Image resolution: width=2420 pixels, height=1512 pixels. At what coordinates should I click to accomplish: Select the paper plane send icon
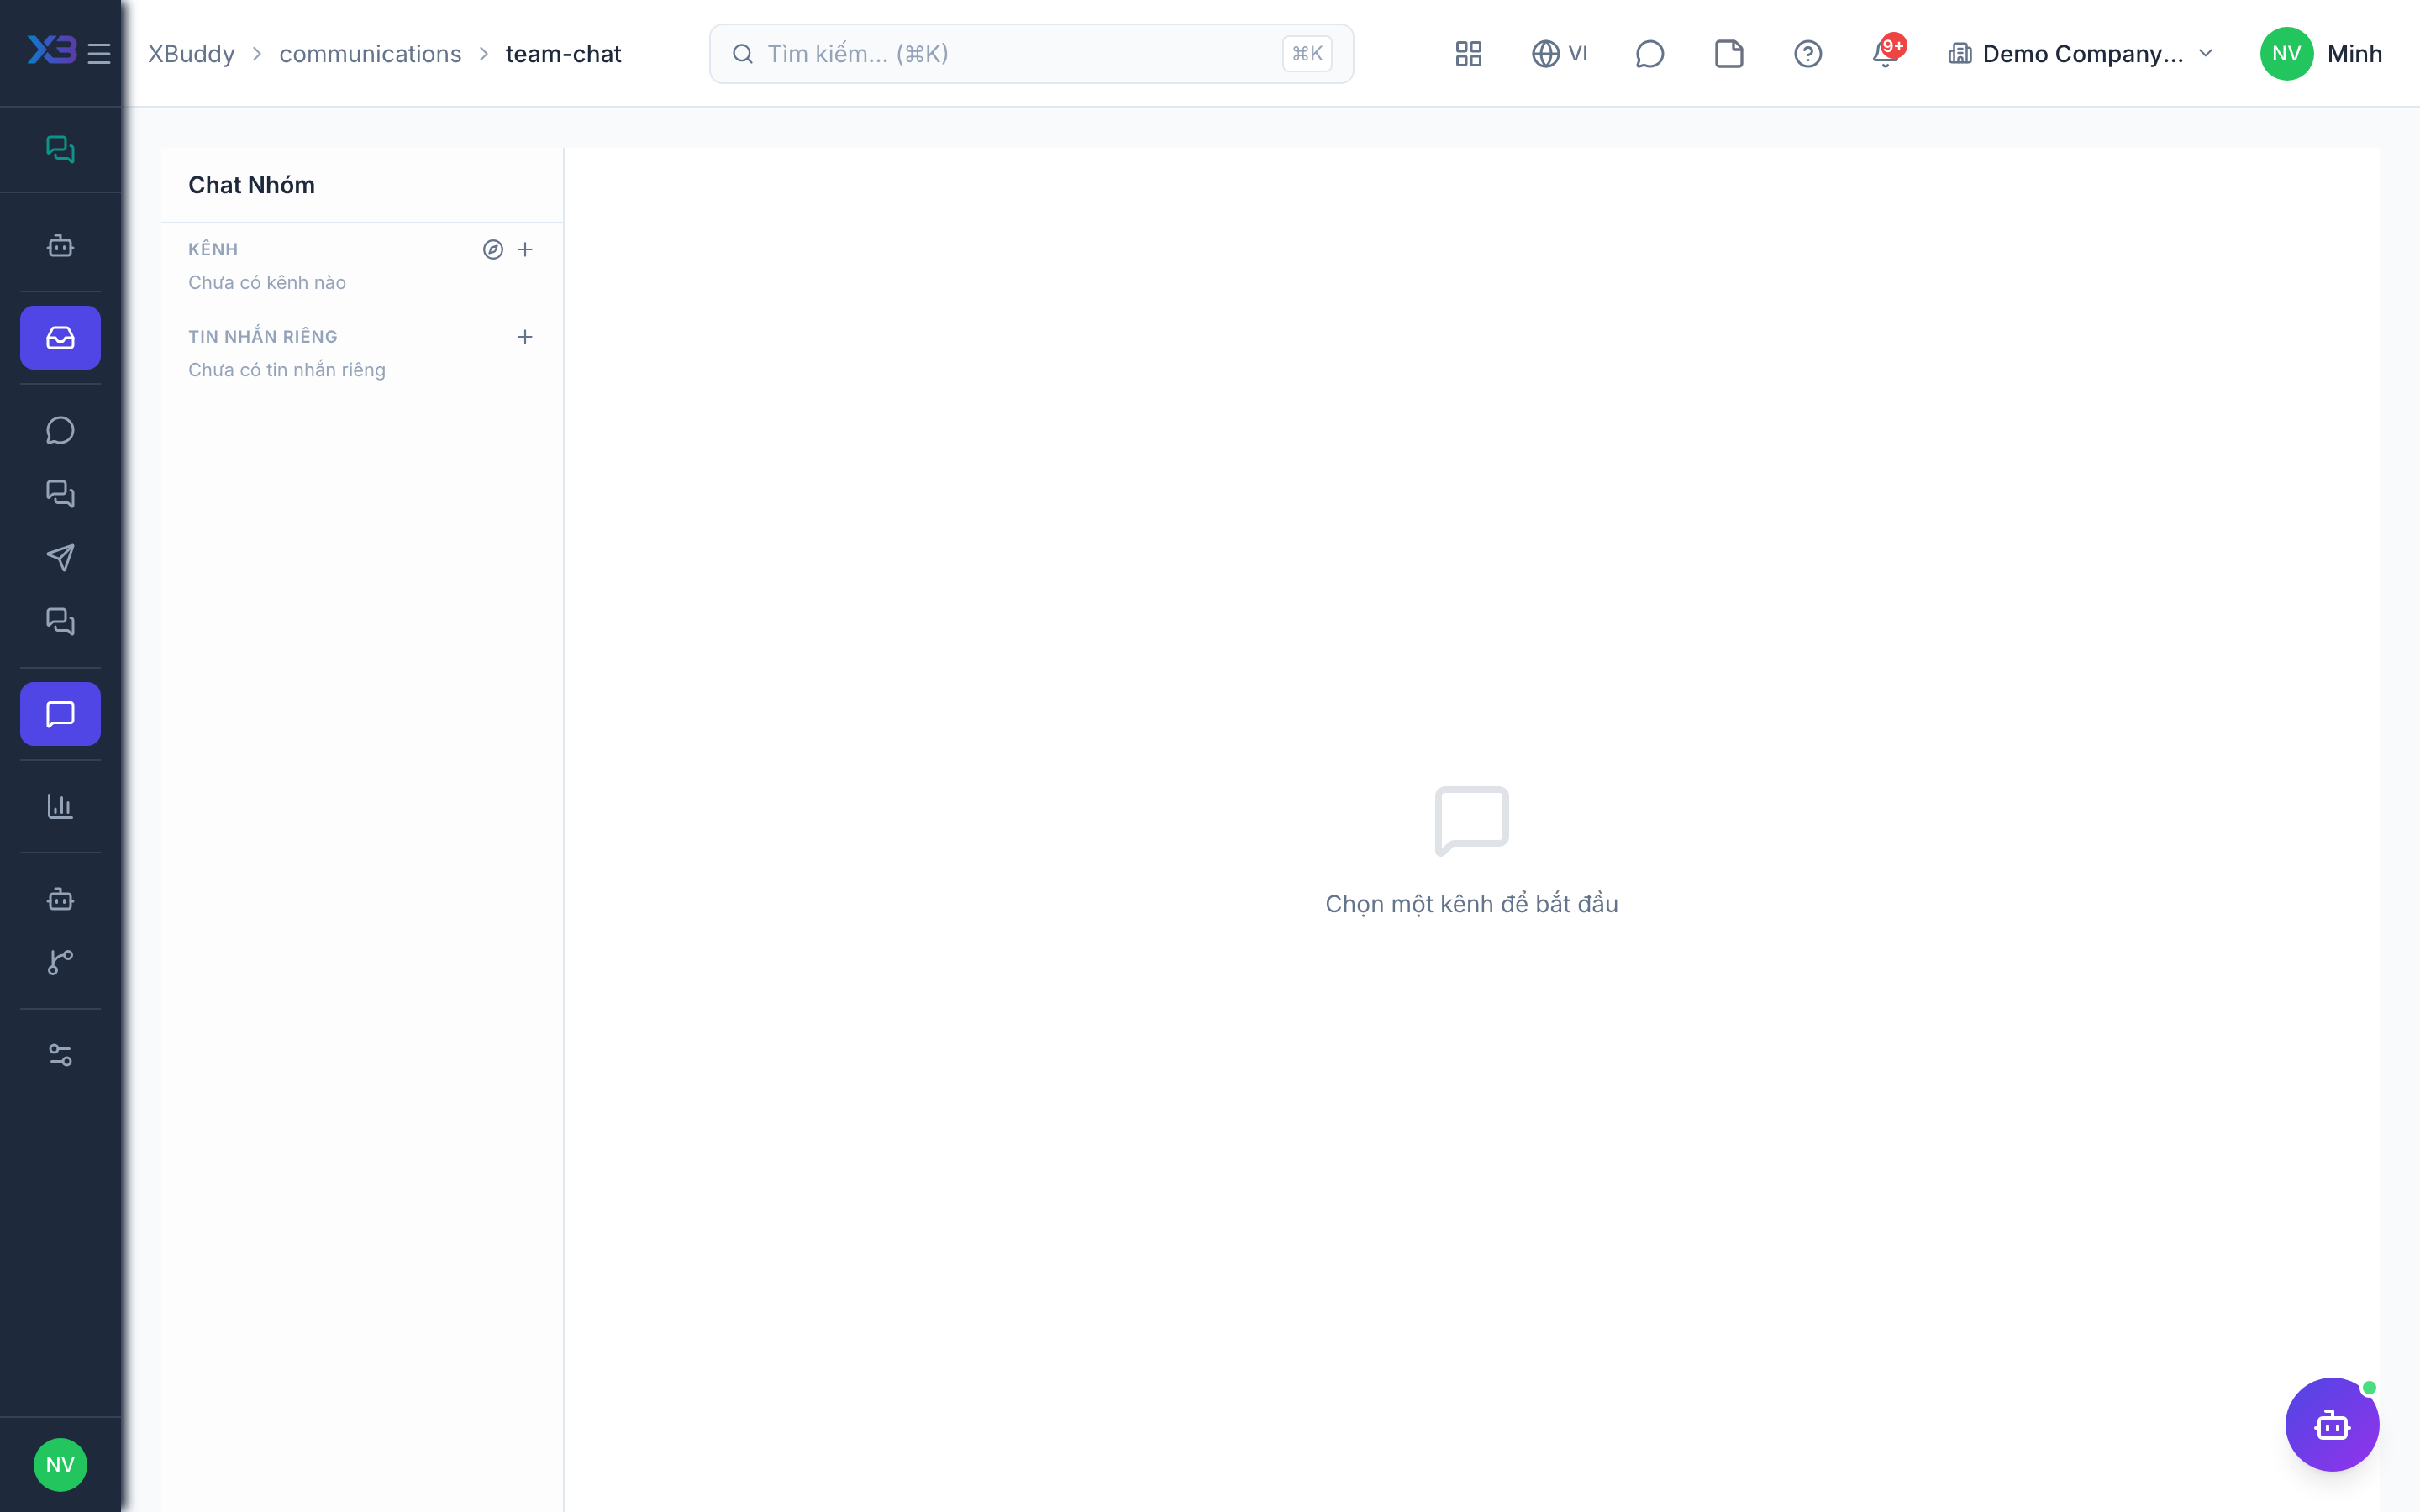(x=60, y=558)
